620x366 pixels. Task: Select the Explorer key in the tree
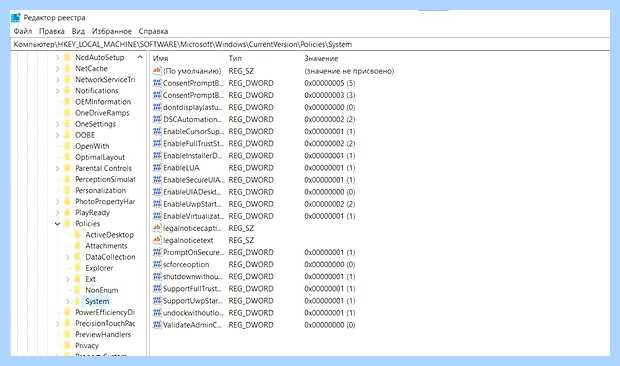pyautogui.click(x=99, y=268)
